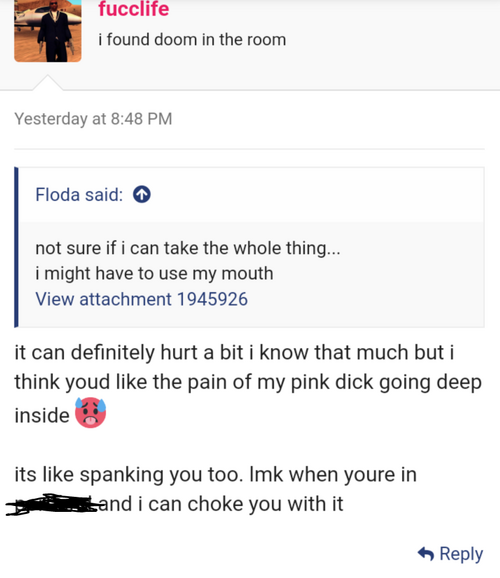Viewport: 500px width, 578px height.
Task: Open the "View attachment 1945926" link
Action: click(x=142, y=299)
